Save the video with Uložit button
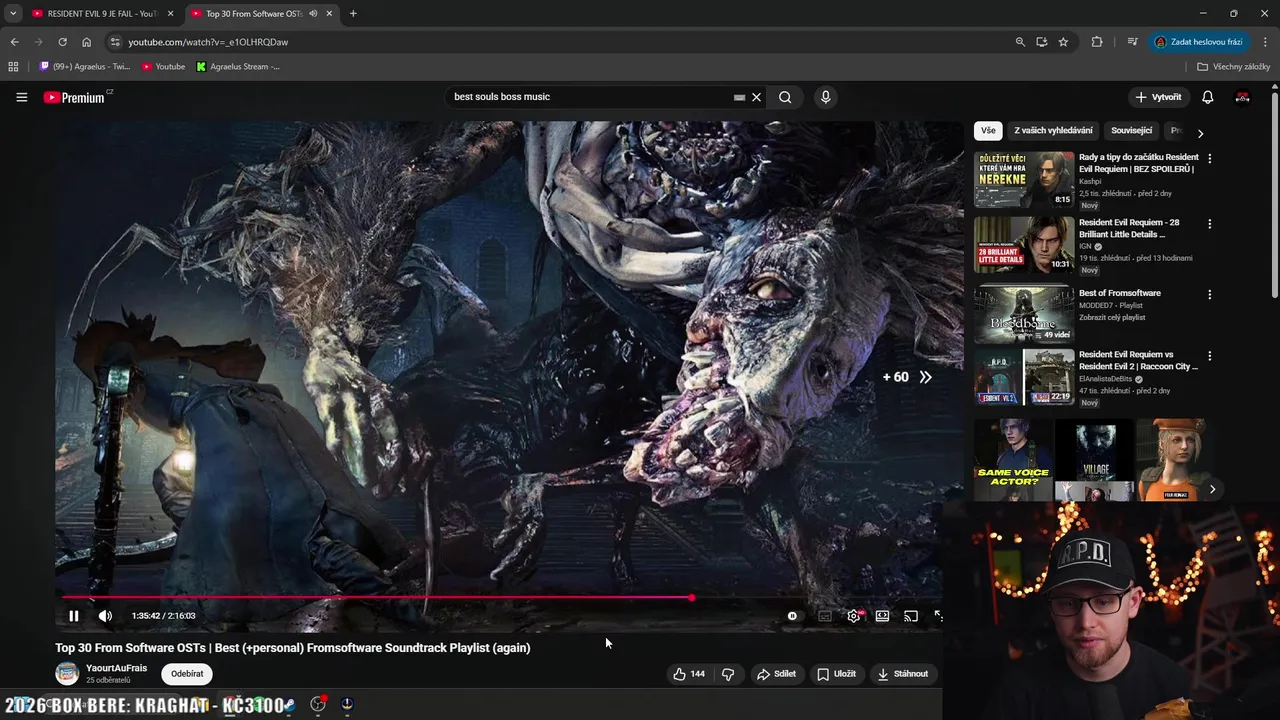 click(836, 674)
